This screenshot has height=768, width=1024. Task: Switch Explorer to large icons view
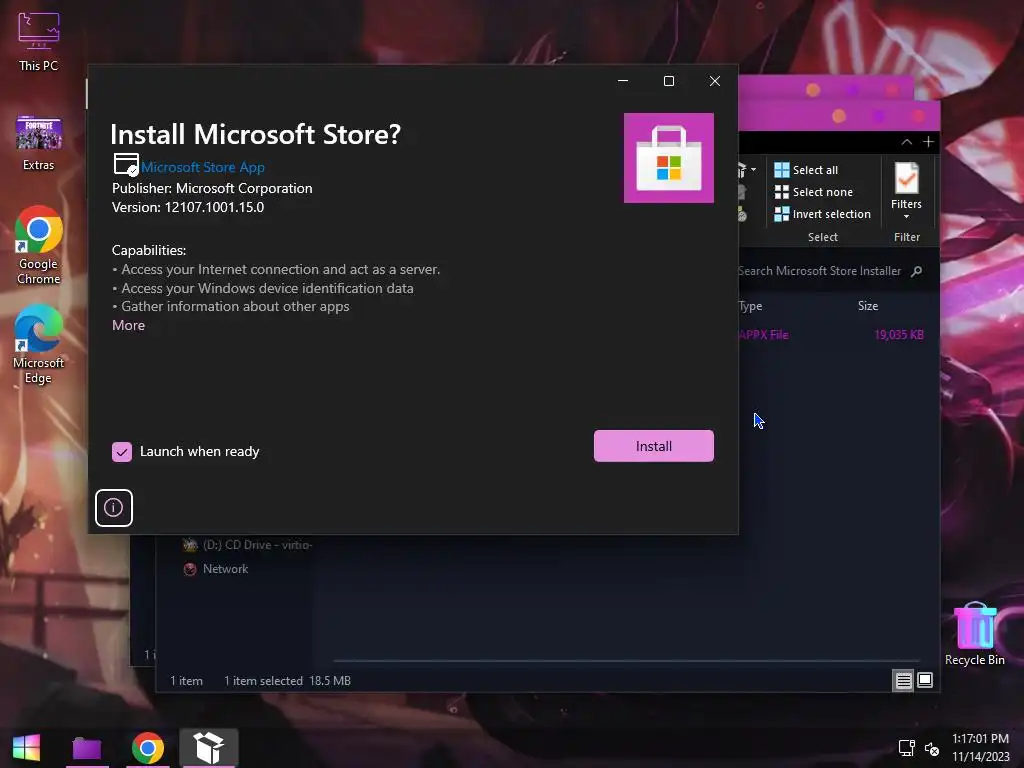coord(925,680)
